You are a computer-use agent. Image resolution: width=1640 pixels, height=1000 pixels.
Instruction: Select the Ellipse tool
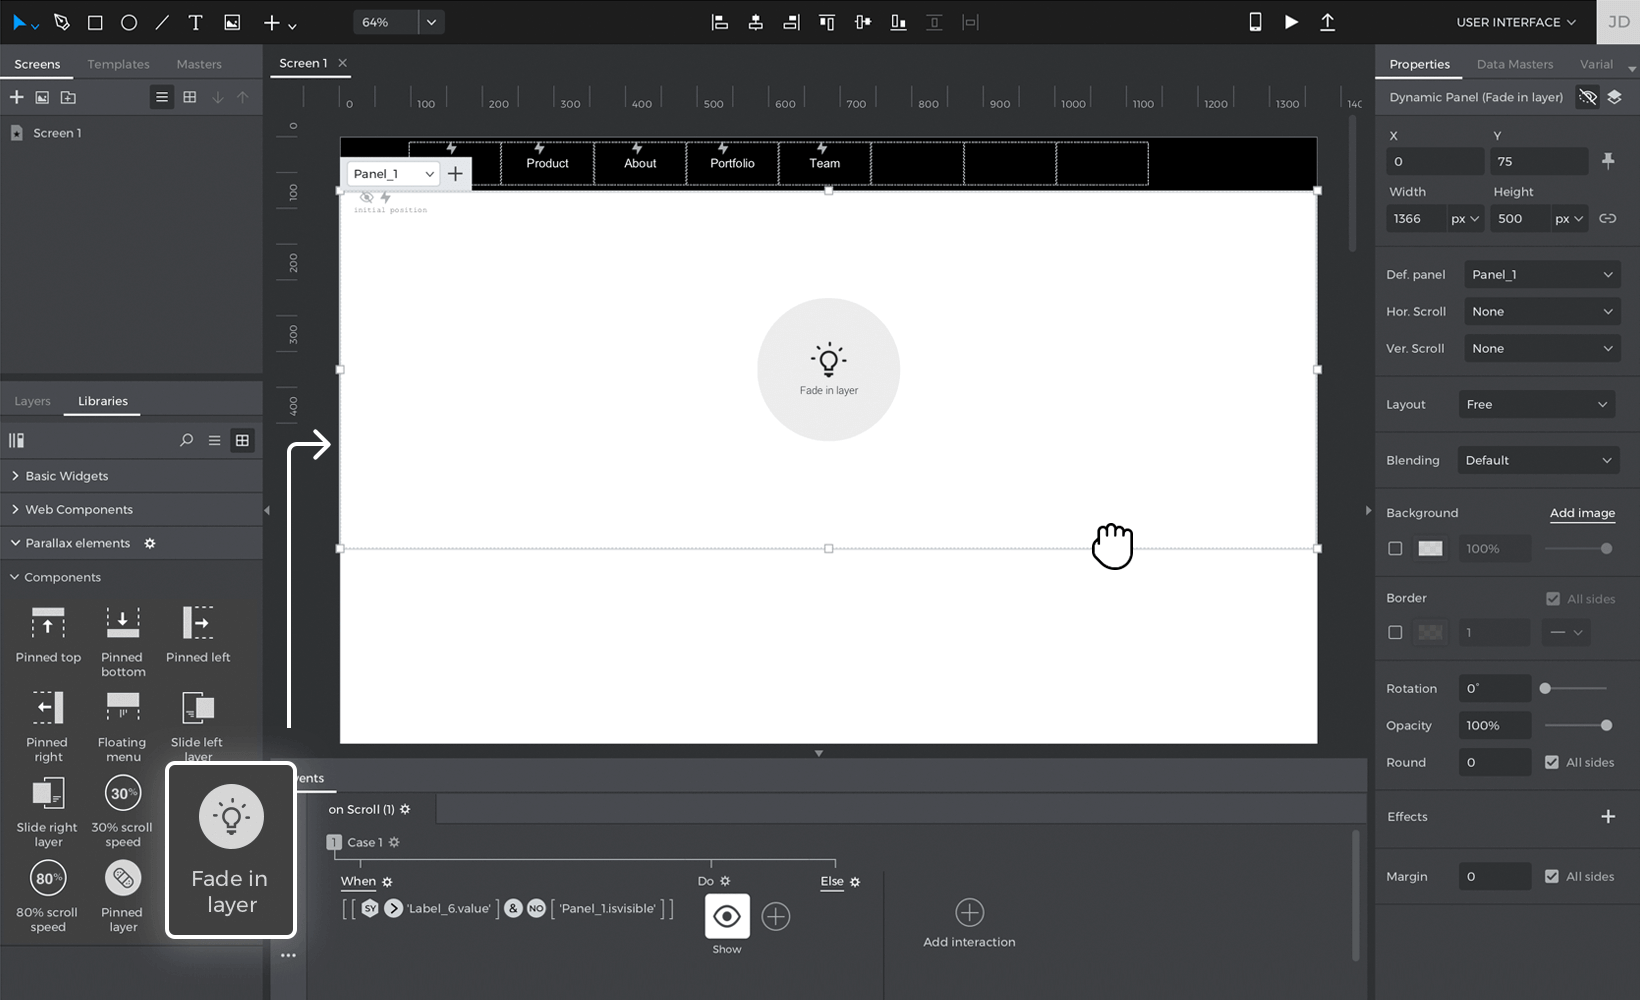click(x=129, y=22)
